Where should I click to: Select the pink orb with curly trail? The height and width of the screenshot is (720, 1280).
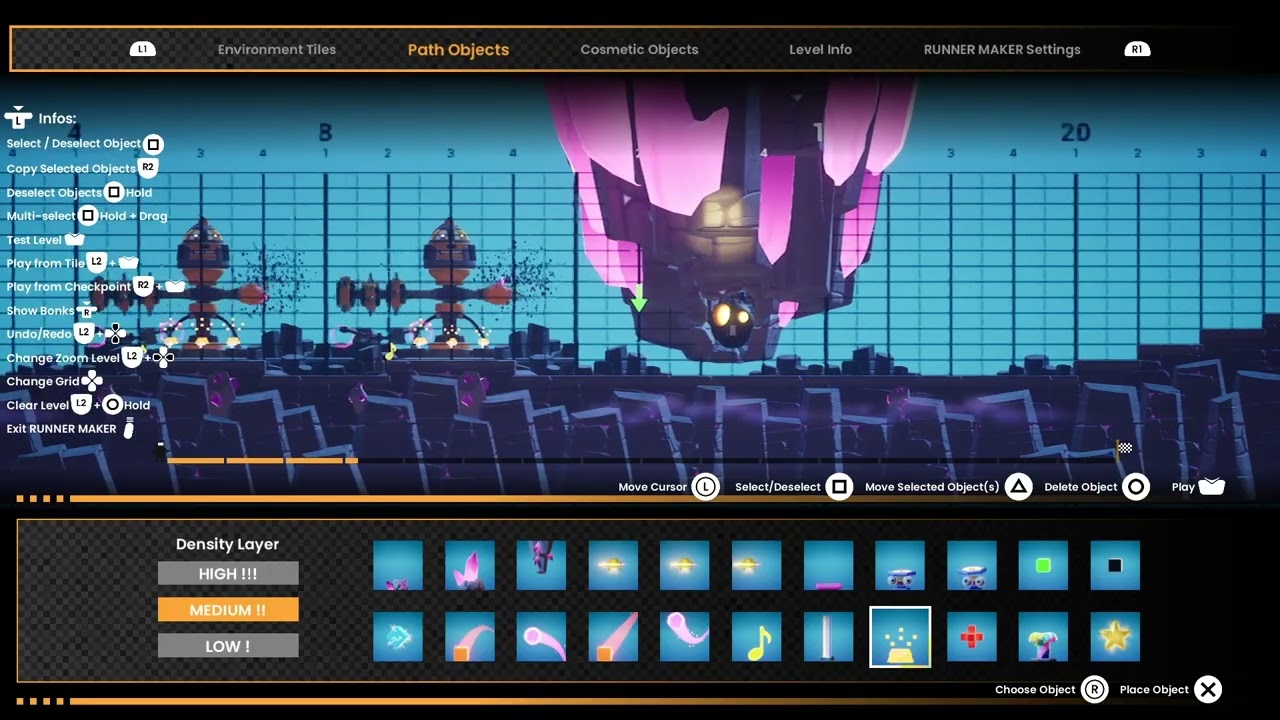click(685, 637)
